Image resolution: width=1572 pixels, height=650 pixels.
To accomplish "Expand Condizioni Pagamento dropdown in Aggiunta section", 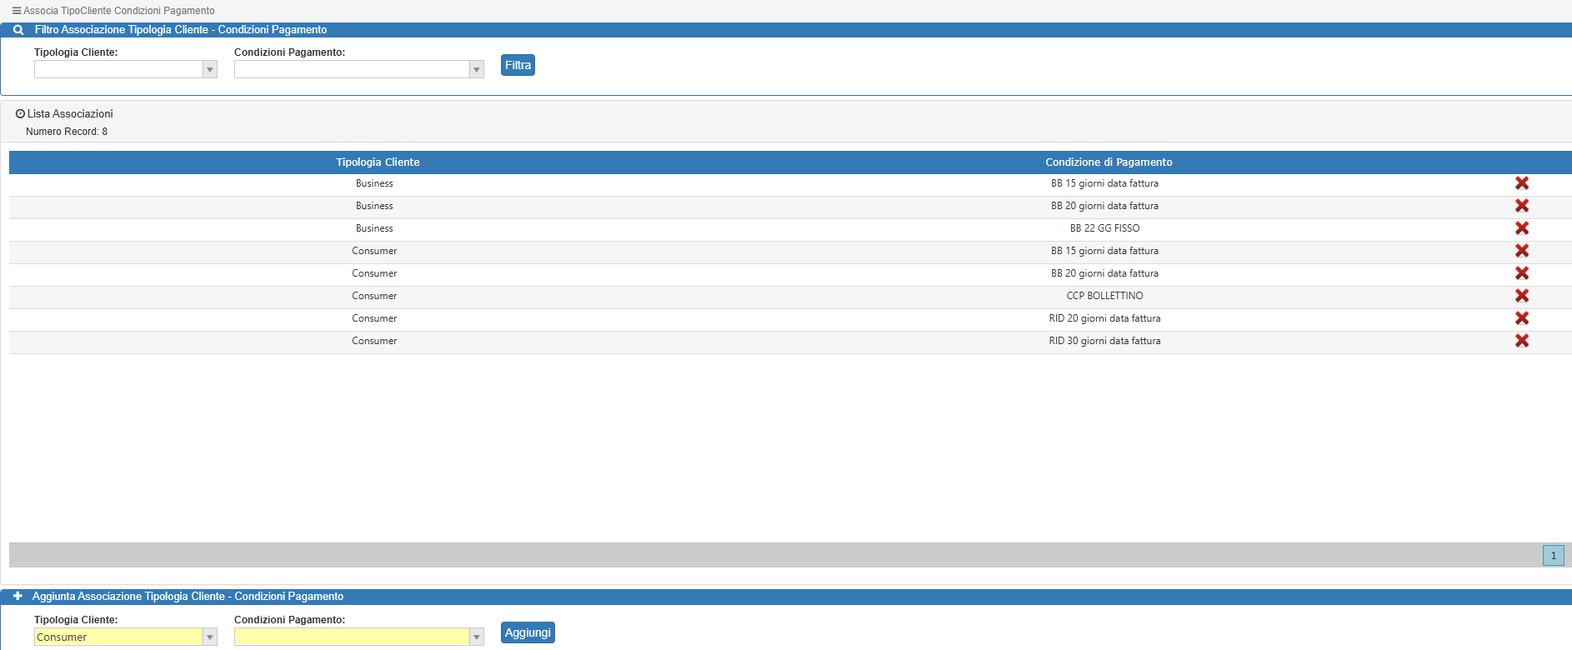I will pyautogui.click(x=477, y=637).
